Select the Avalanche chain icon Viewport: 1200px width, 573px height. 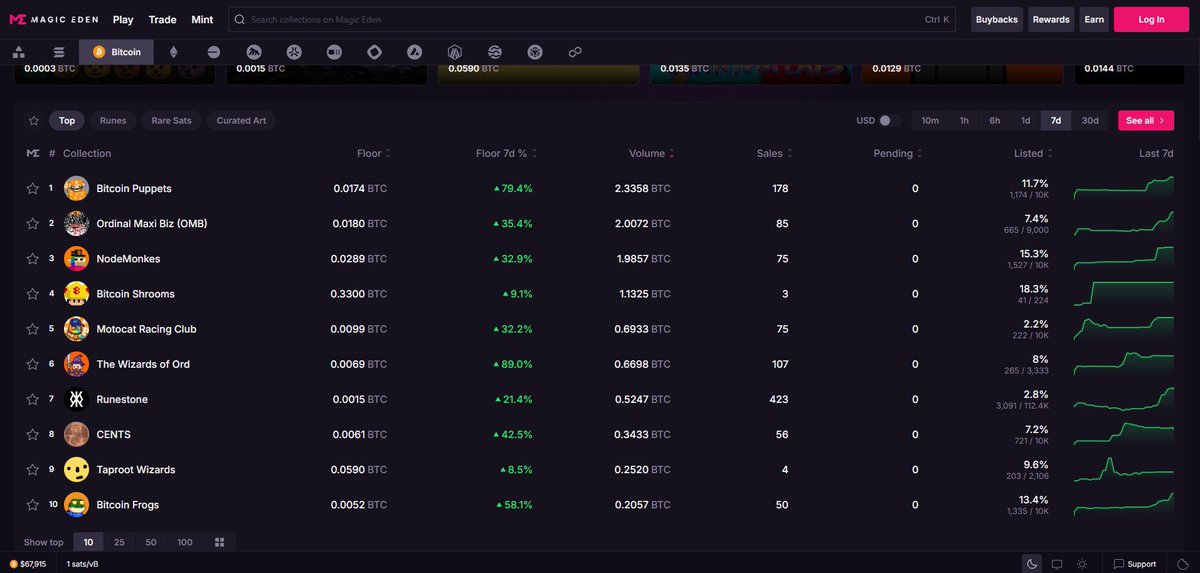tap(415, 52)
